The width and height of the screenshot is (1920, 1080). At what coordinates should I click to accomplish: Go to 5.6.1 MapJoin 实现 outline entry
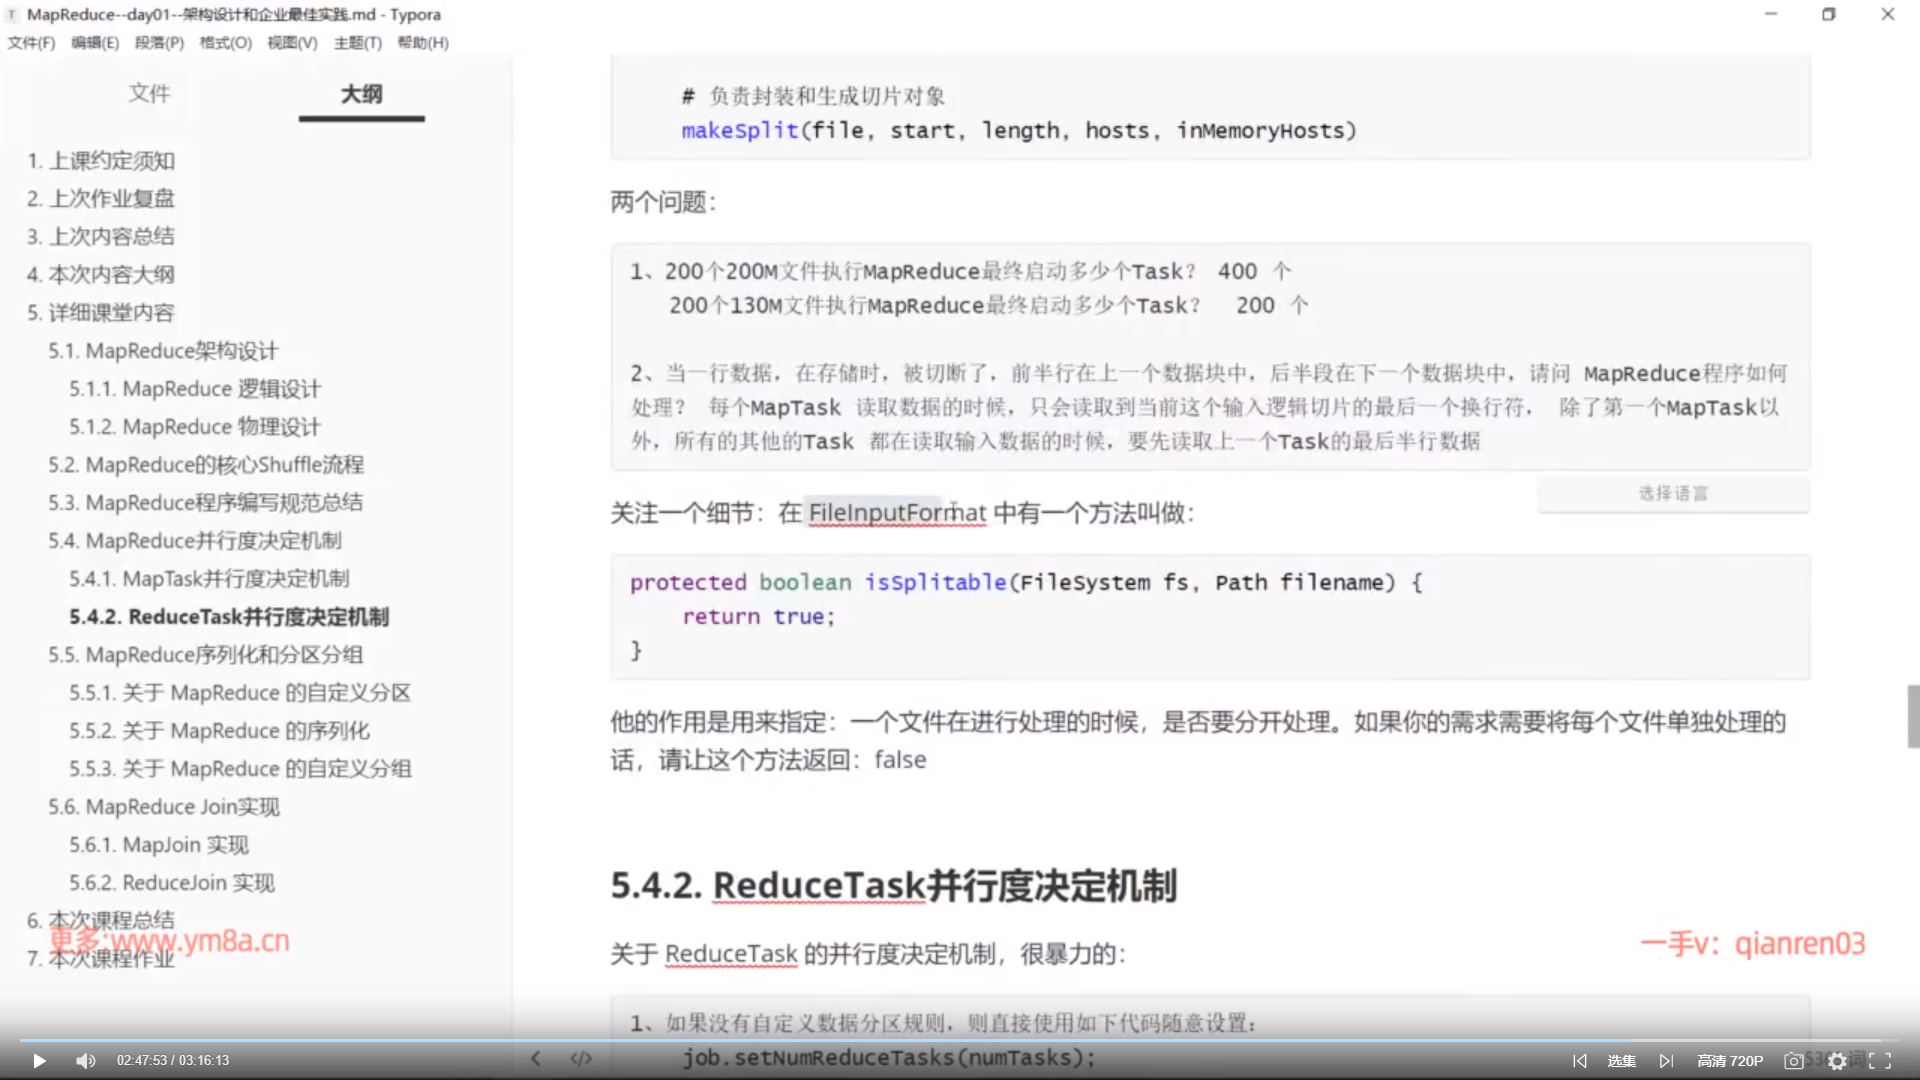(159, 845)
